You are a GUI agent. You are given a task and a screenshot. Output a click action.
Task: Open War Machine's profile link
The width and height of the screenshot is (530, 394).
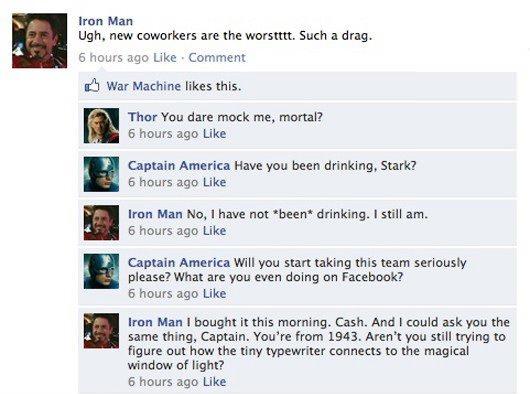[x=144, y=86]
